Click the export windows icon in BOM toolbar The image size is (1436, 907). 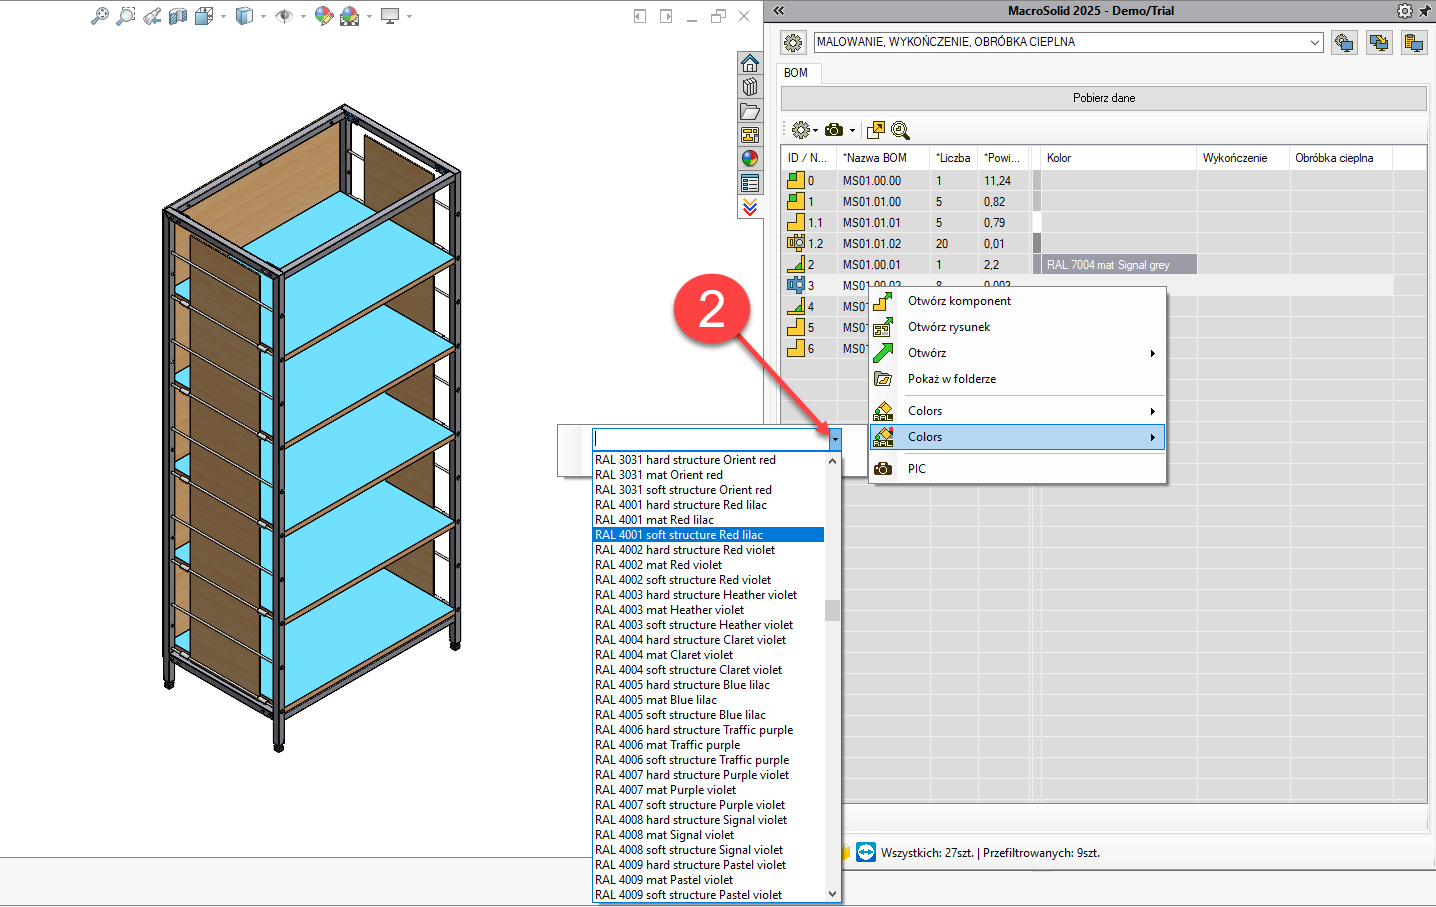(876, 130)
